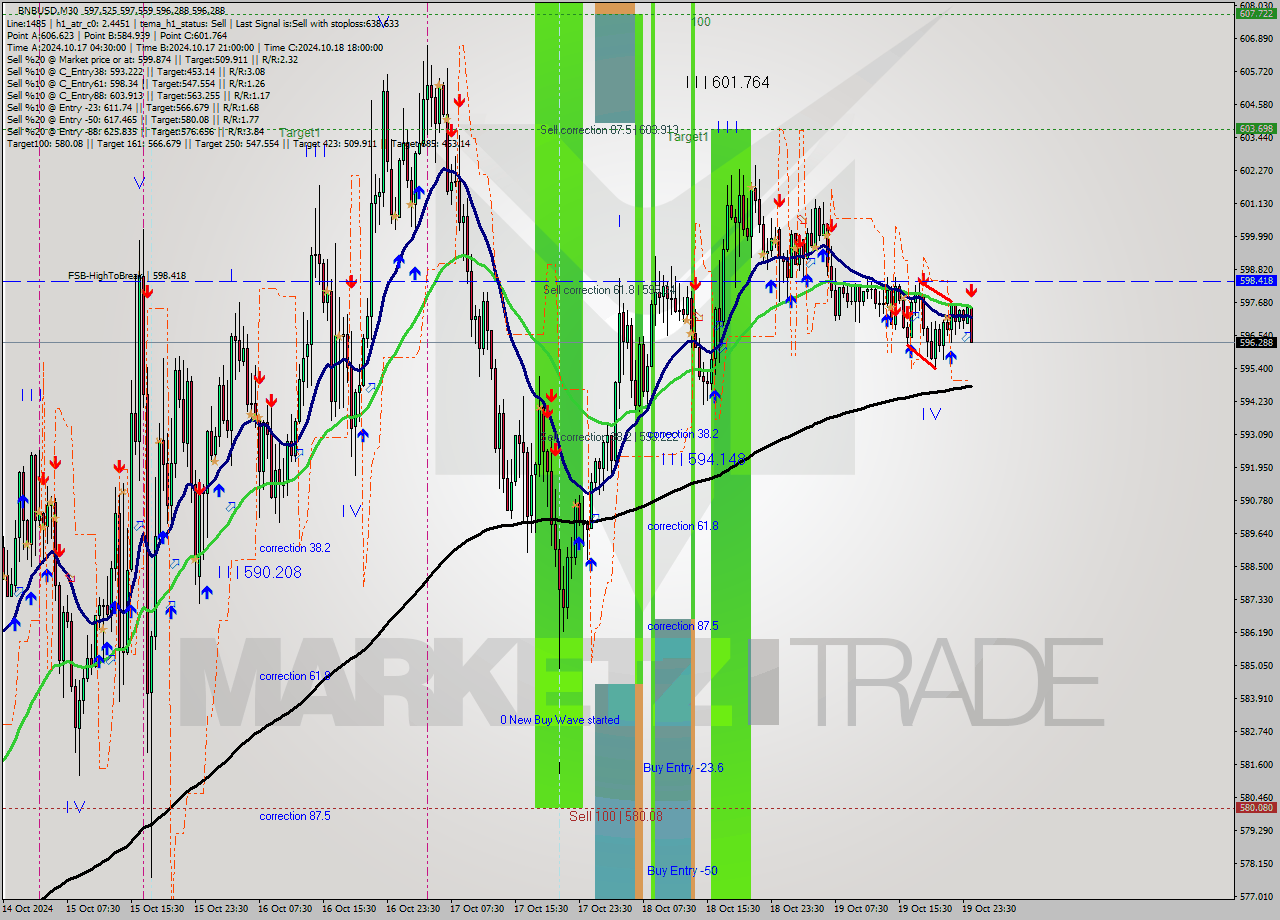Screen dimensions: 1280x920
Task: Select 'Sell %20 @ Market price' line
Action: pos(151,59)
